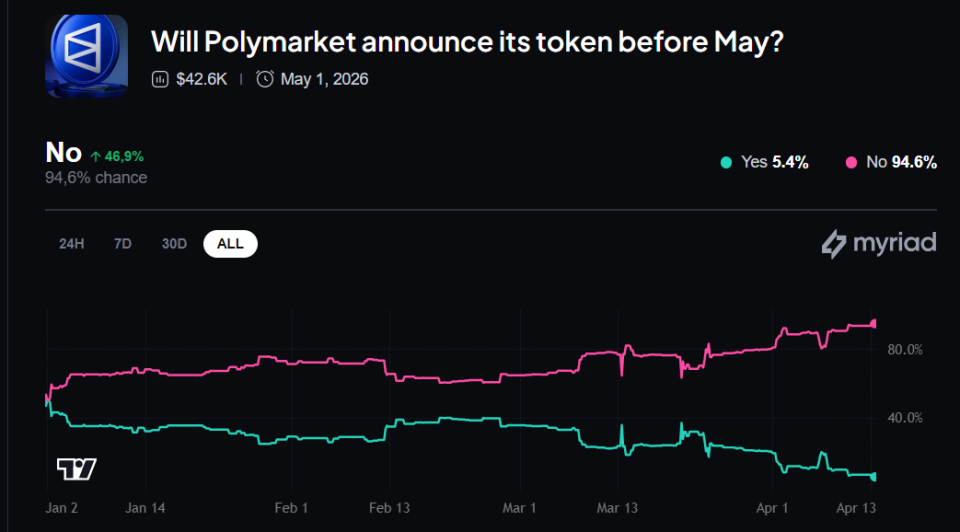Image resolution: width=960 pixels, height=532 pixels.
Task: Click the teal Yes line end marker
Action: click(x=875, y=476)
